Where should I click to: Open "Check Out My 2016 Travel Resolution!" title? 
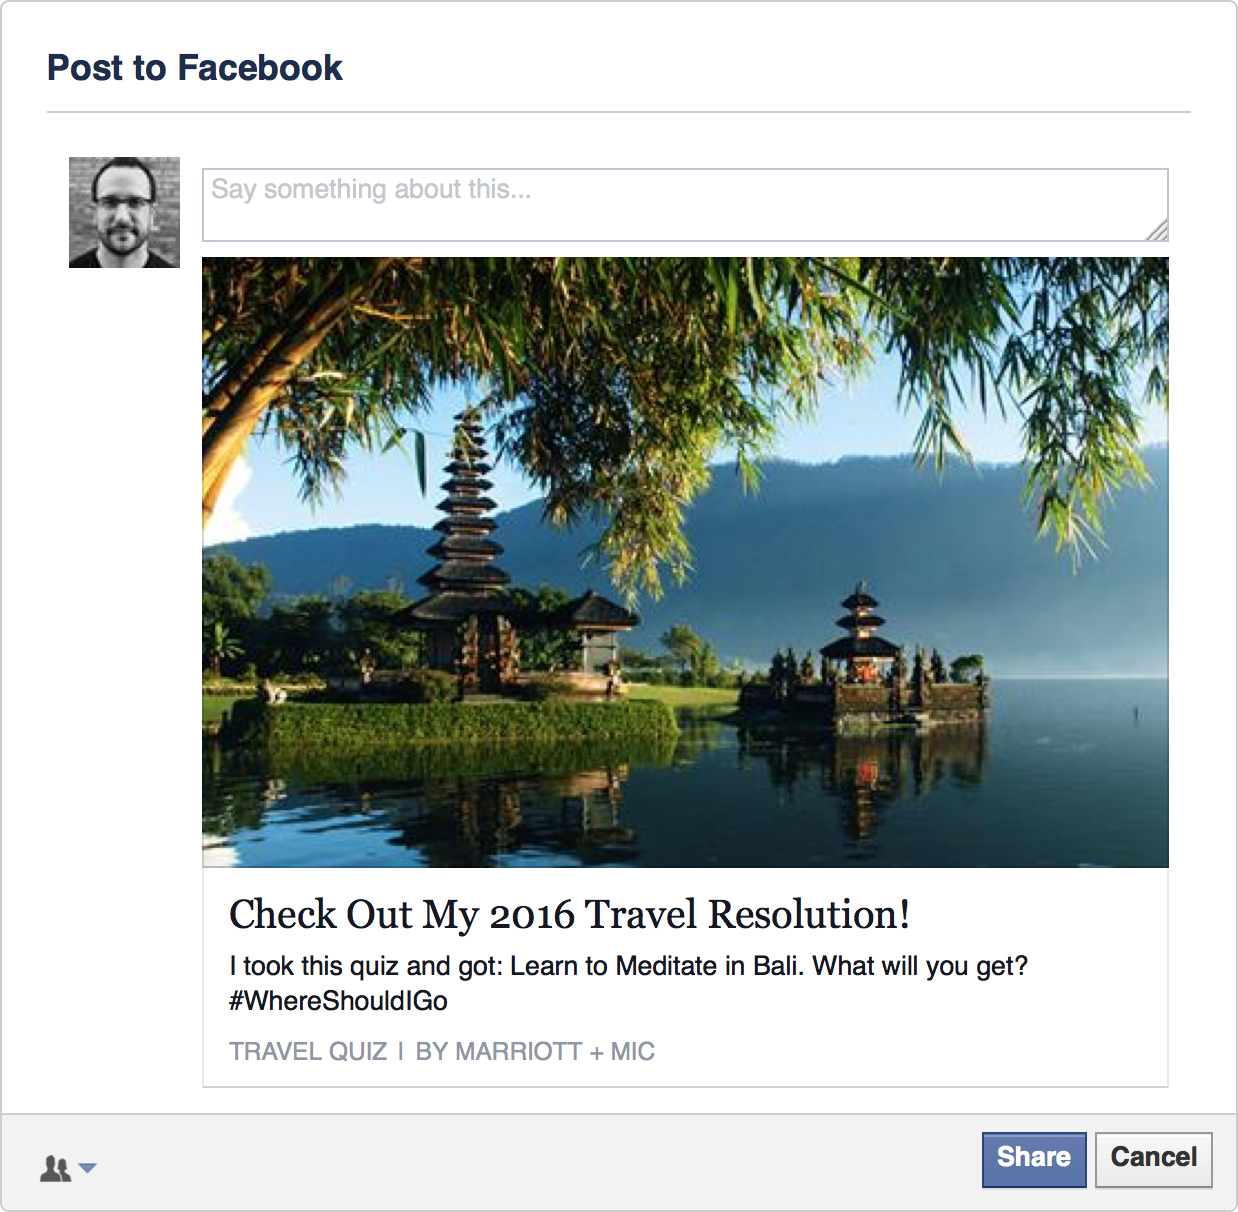569,915
